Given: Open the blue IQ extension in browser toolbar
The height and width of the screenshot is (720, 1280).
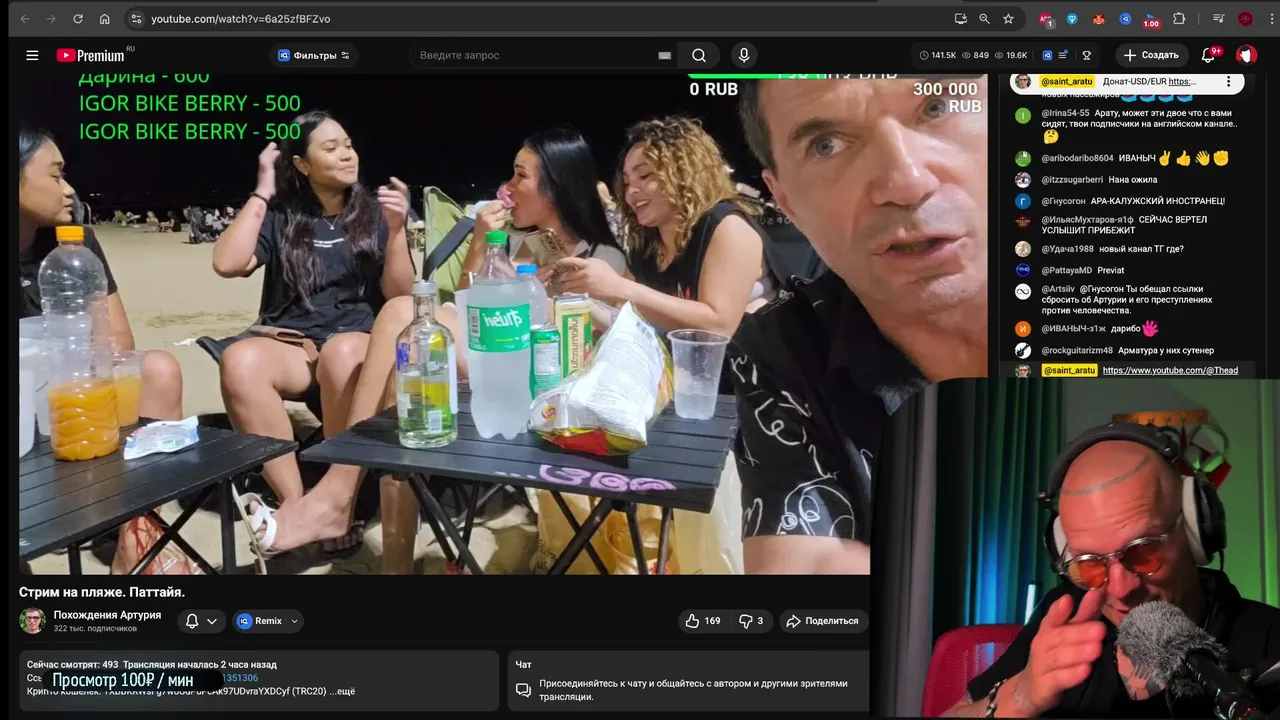Looking at the screenshot, I should pyautogui.click(x=1125, y=18).
